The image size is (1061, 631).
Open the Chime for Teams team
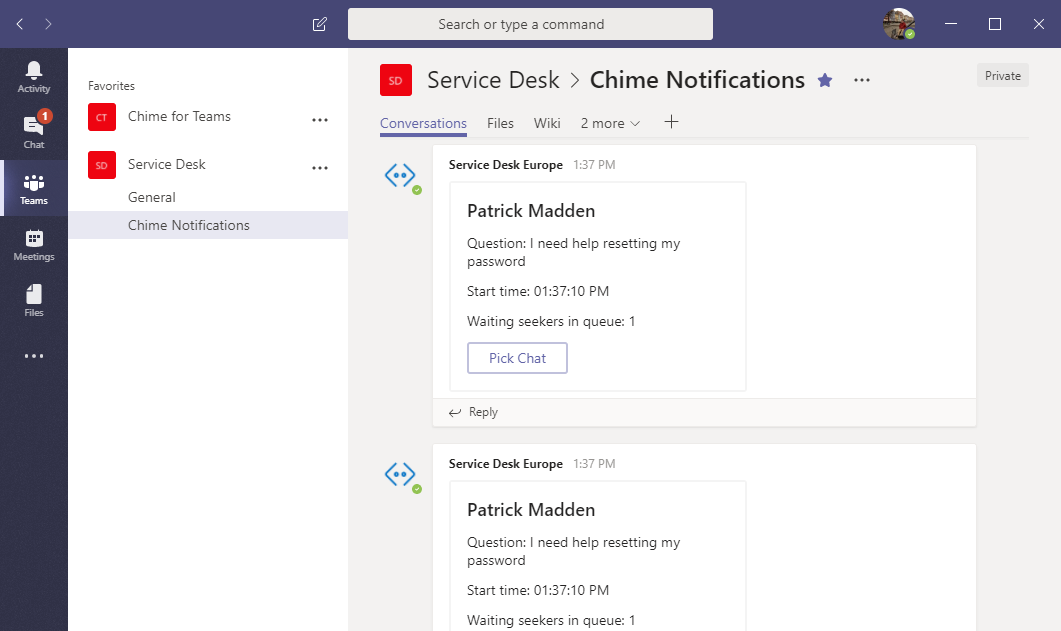click(x=179, y=116)
